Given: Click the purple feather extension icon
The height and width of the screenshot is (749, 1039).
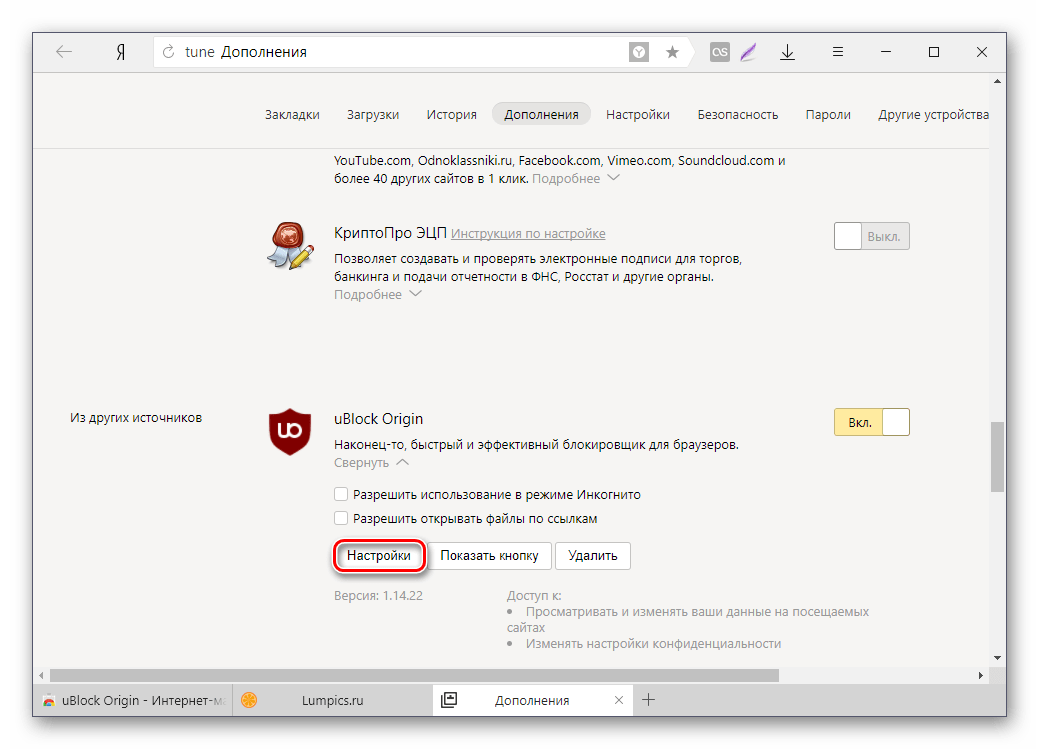Looking at the screenshot, I should 748,52.
